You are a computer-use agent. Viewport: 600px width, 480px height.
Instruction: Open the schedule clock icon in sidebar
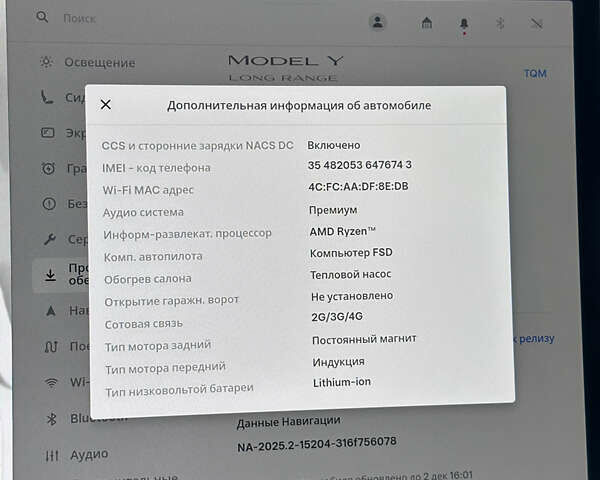[48, 168]
